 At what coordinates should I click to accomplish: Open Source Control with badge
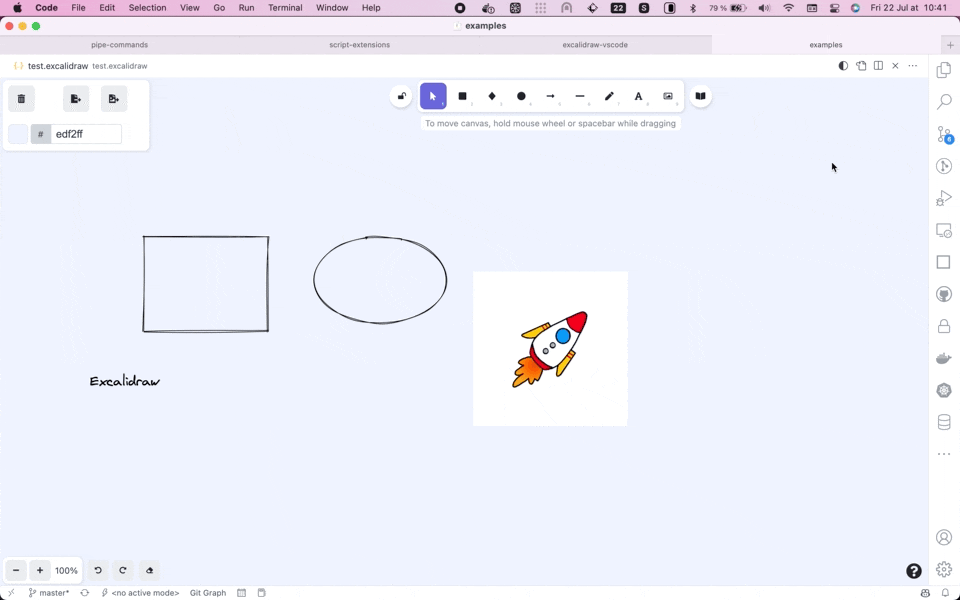(x=944, y=134)
